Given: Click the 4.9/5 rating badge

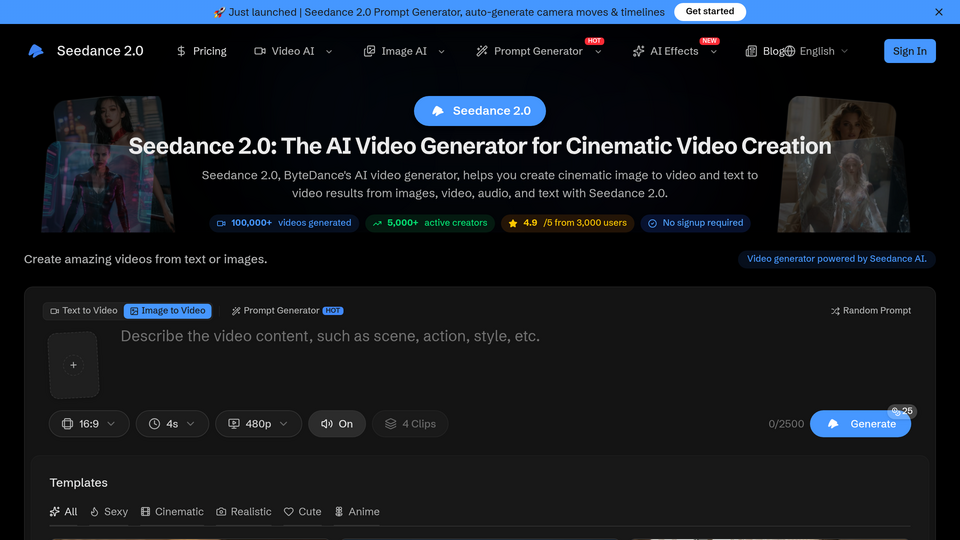Looking at the screenshot, I should pos(568,223).
